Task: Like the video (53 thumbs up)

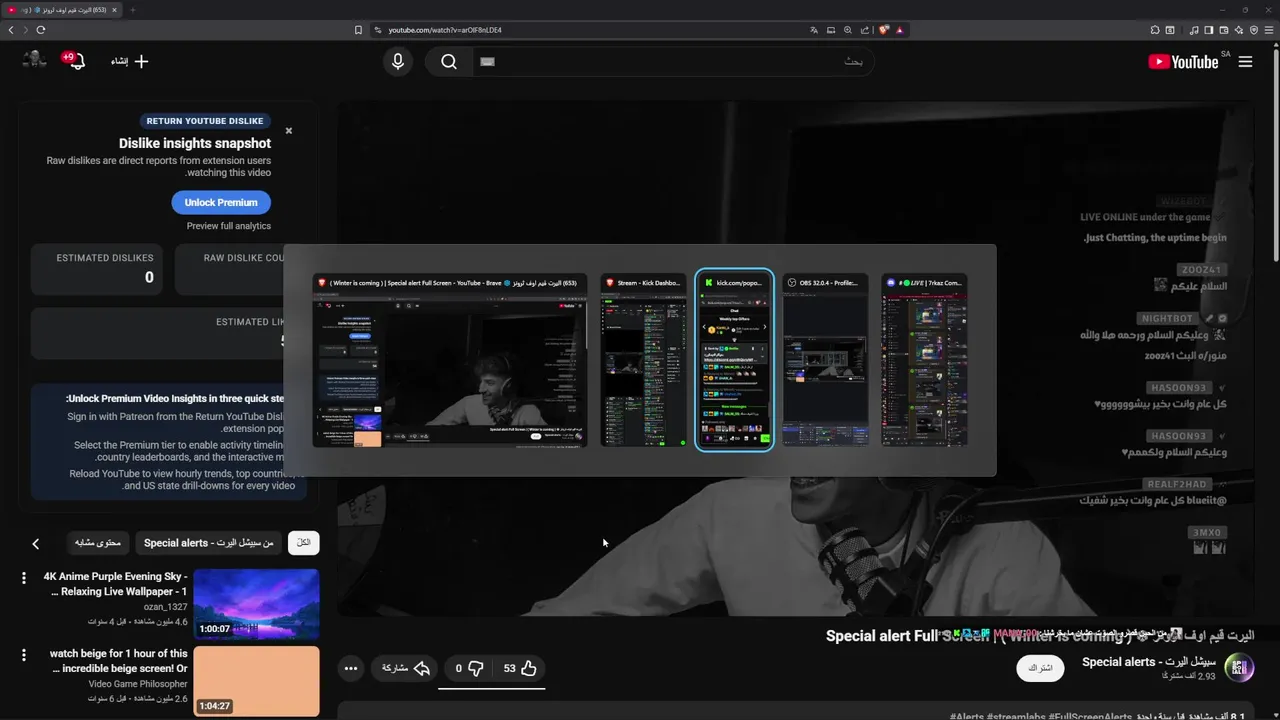Action: (x=520, y=668)
